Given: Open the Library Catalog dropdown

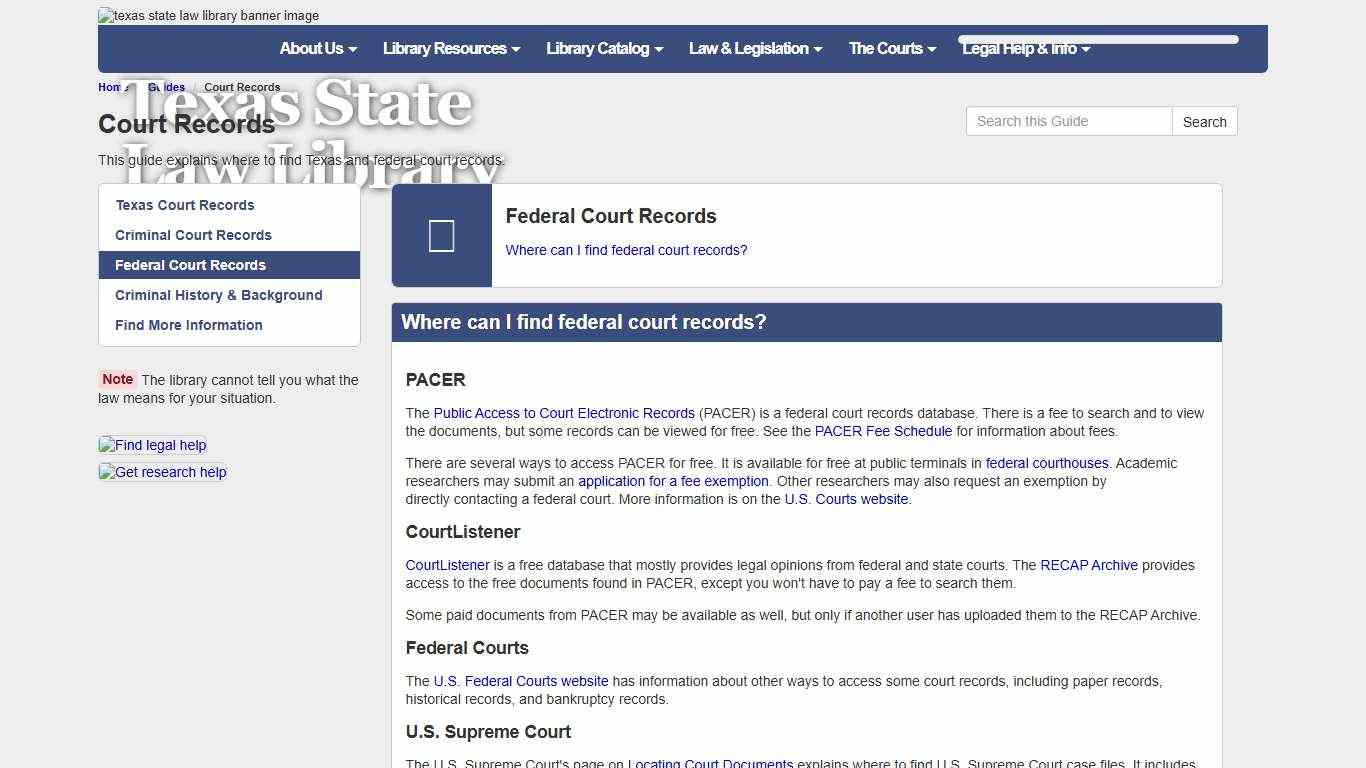Looking at the screenshot, I should (604, 48).
